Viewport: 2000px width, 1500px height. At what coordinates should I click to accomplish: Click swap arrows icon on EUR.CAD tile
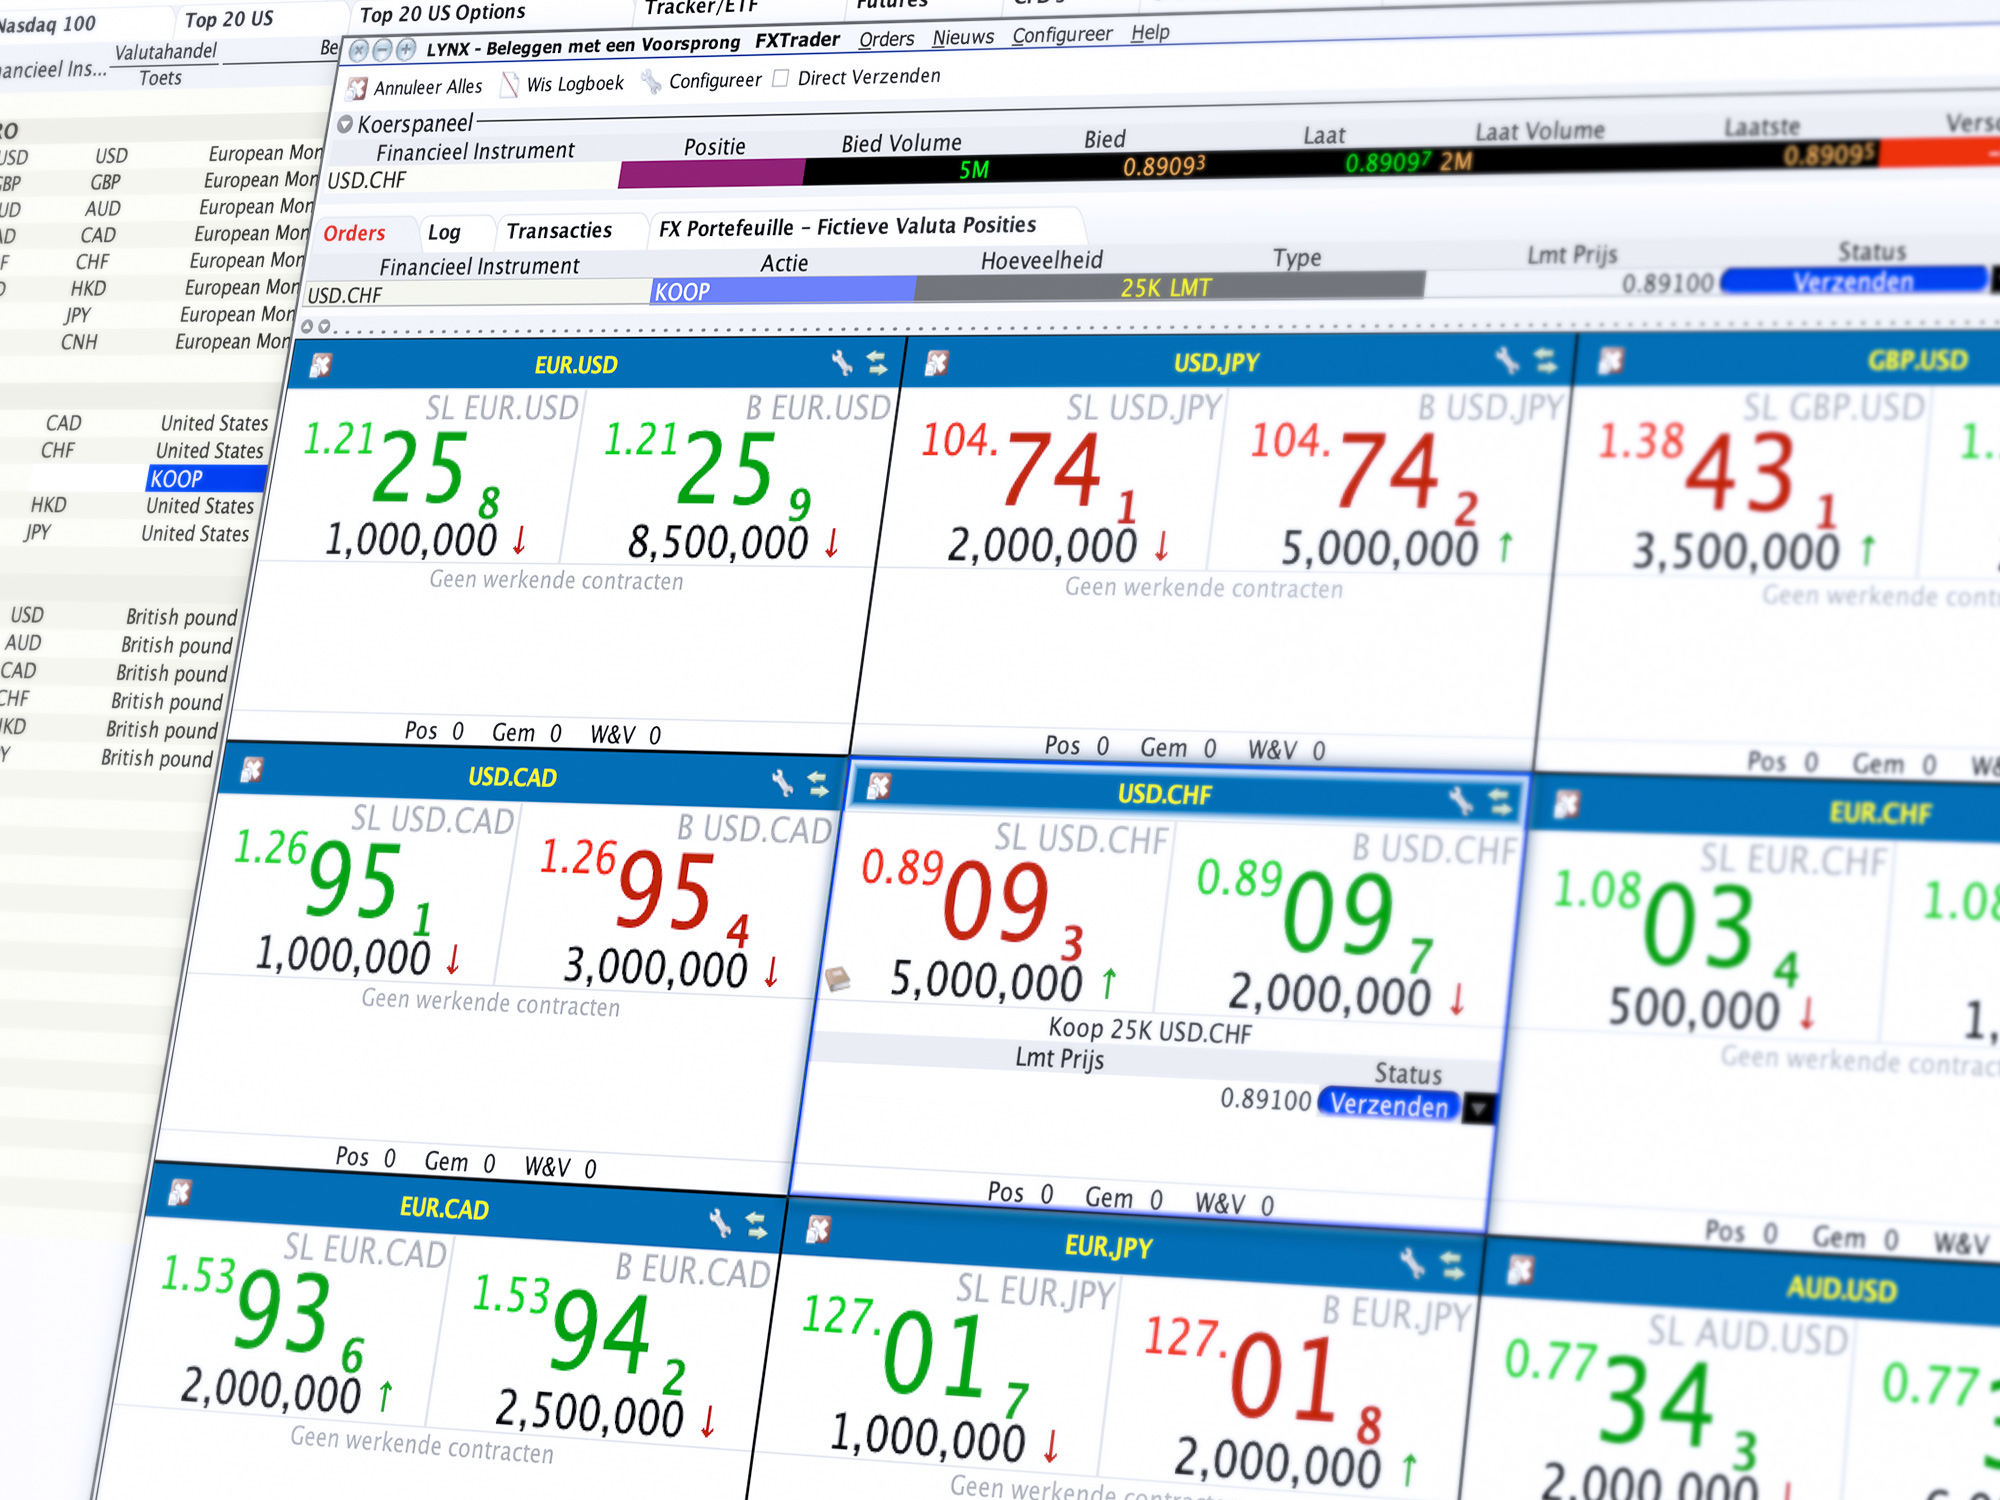[757, 1225]
